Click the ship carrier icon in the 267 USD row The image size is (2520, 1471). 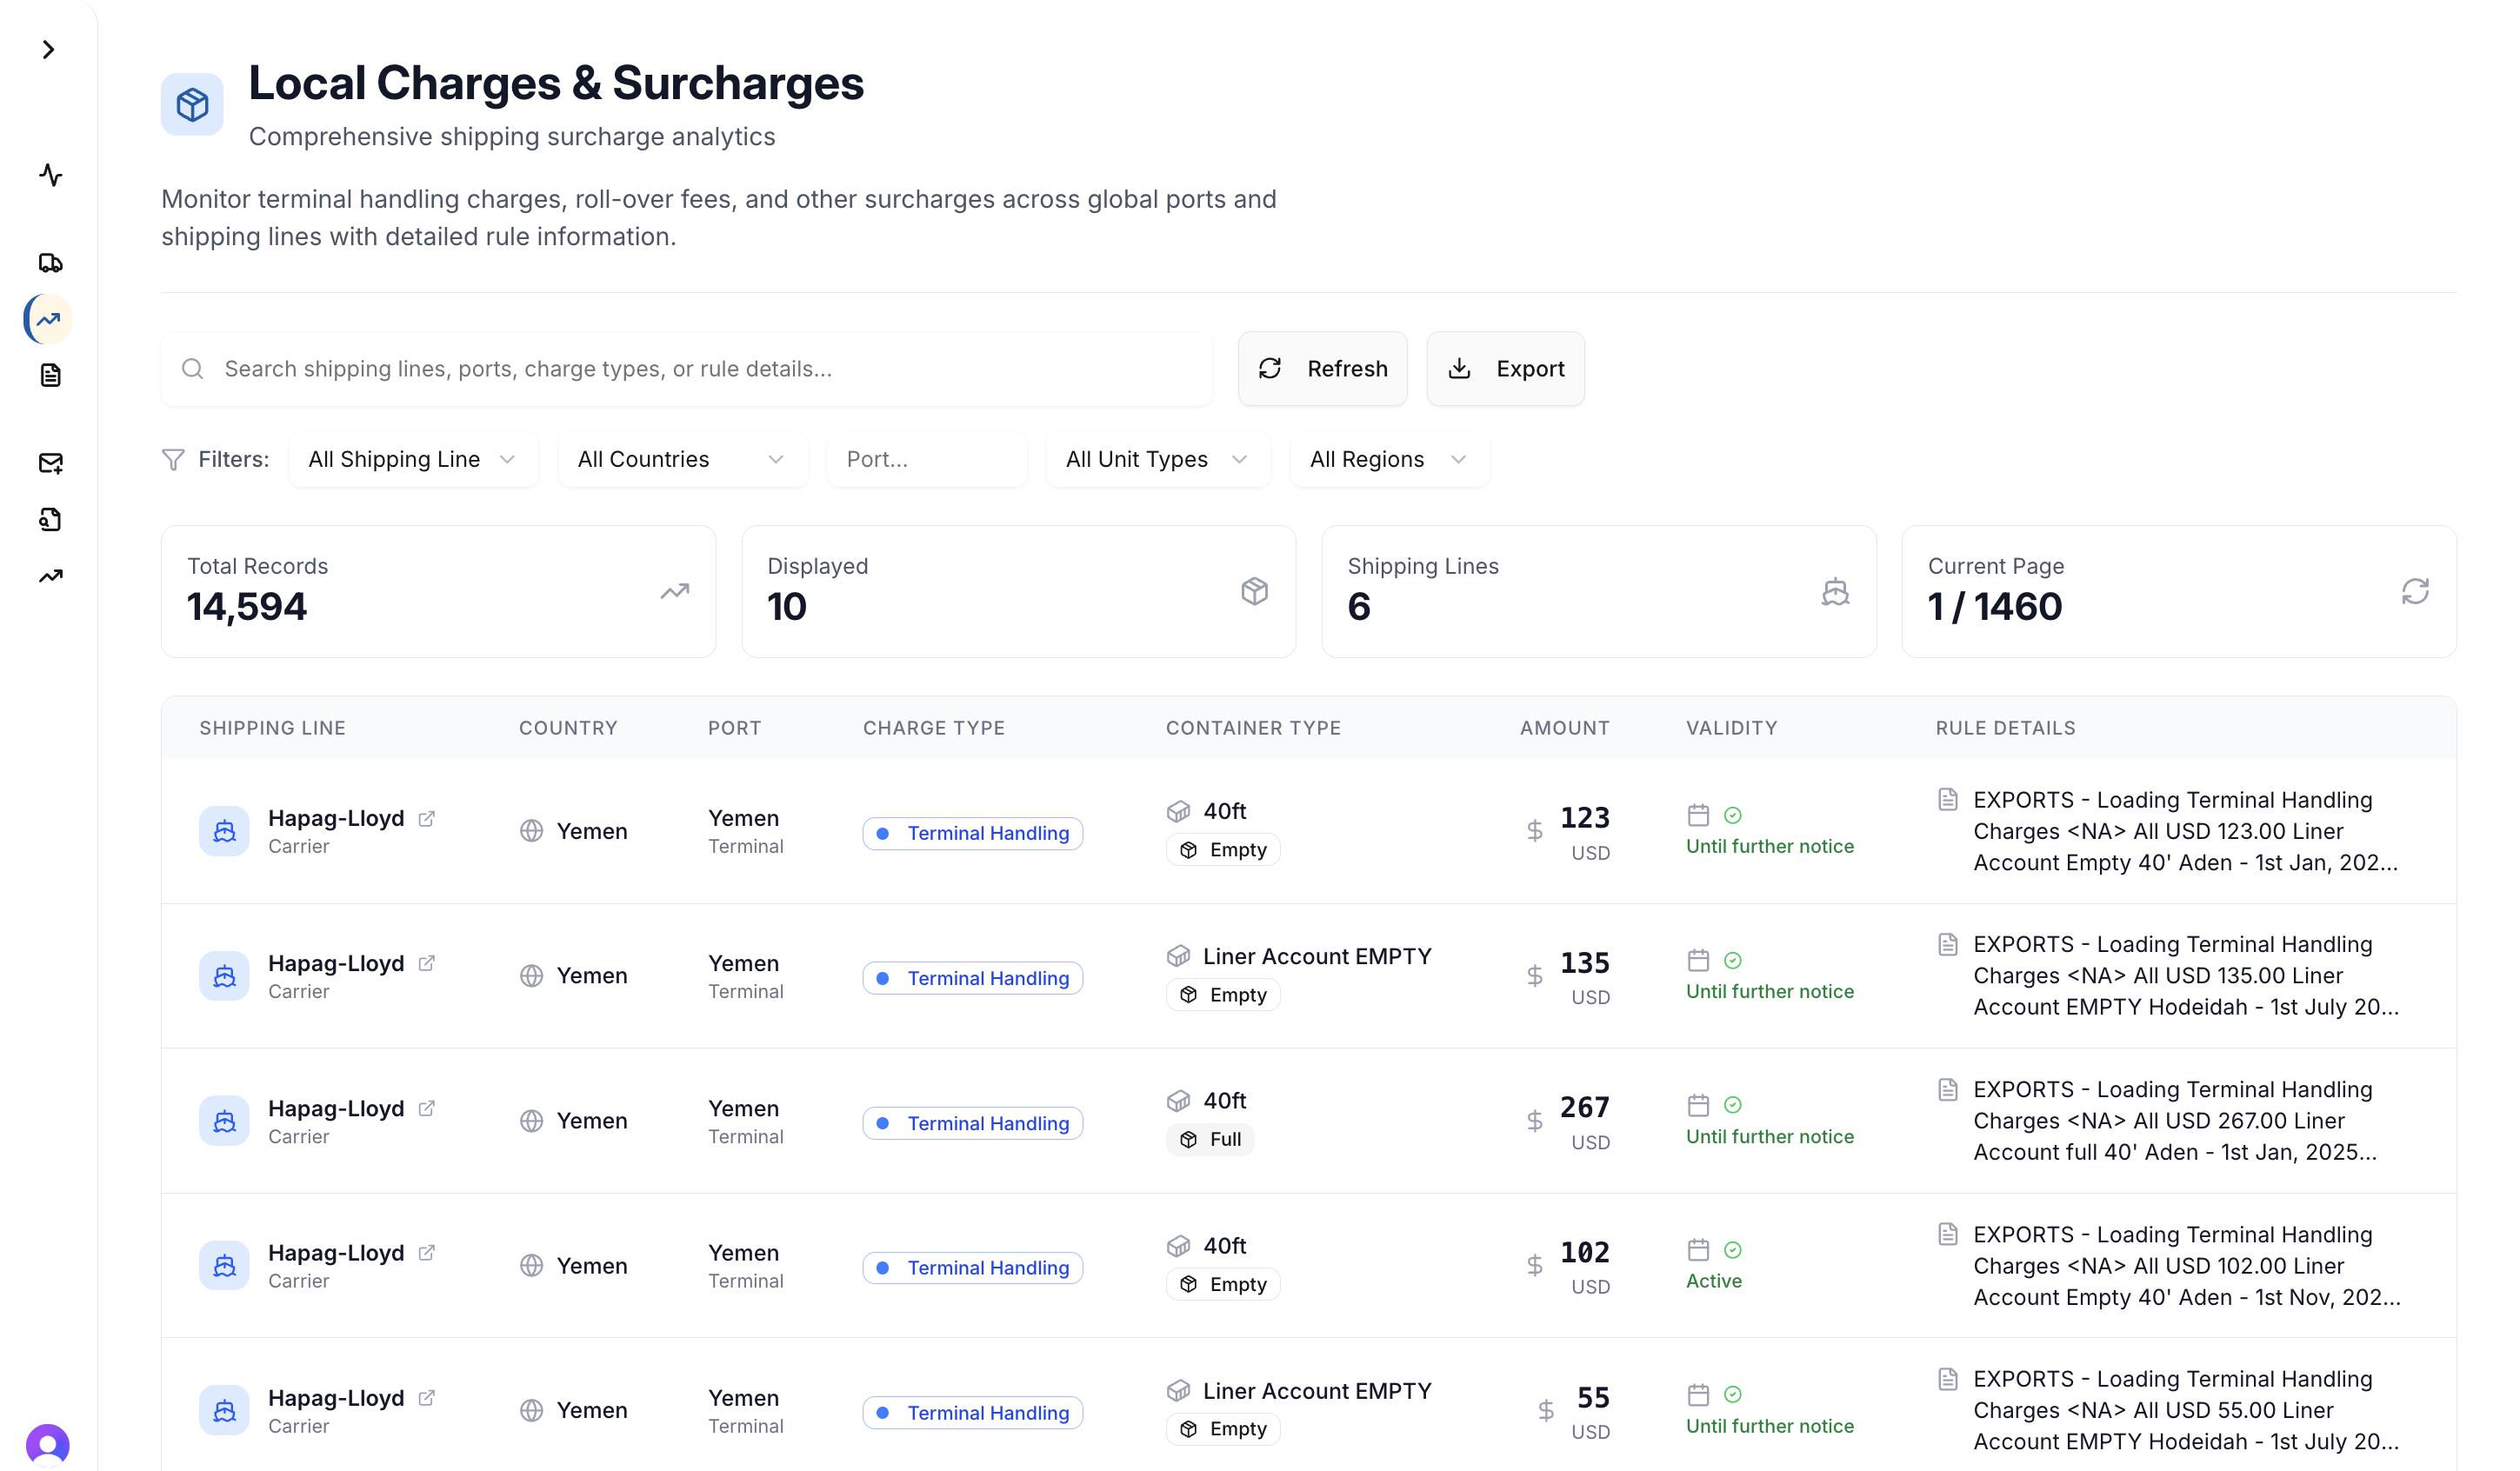tap(224, 1120)
